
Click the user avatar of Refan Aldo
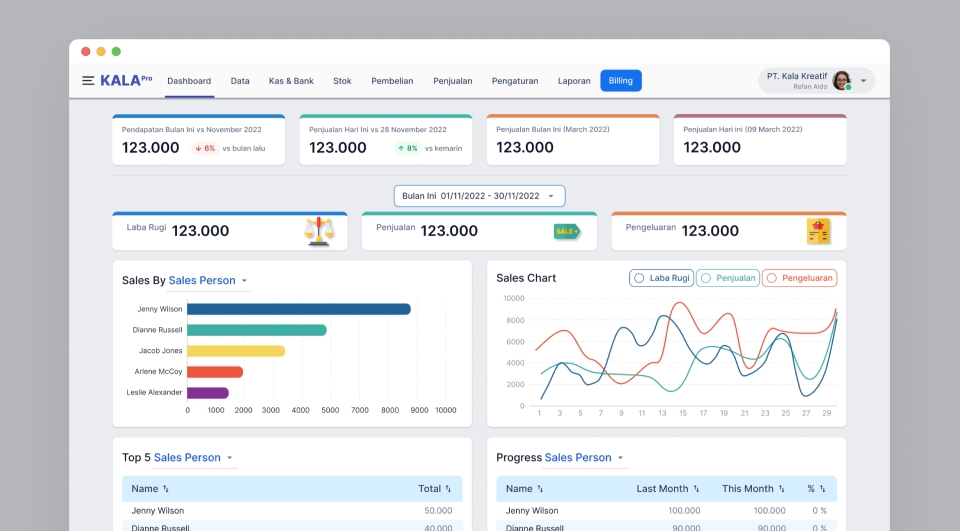click(842, 80)
